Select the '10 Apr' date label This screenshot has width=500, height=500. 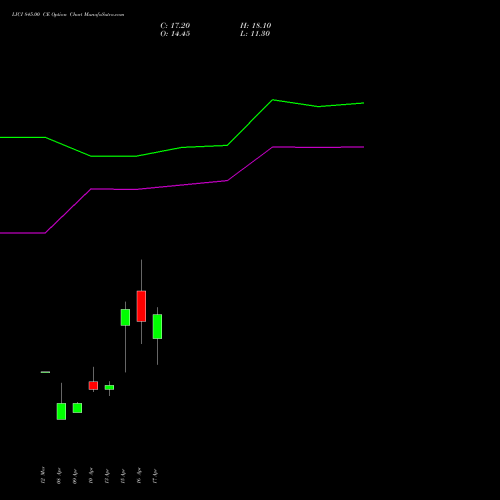pyautogui.click(x=91, y=476)
